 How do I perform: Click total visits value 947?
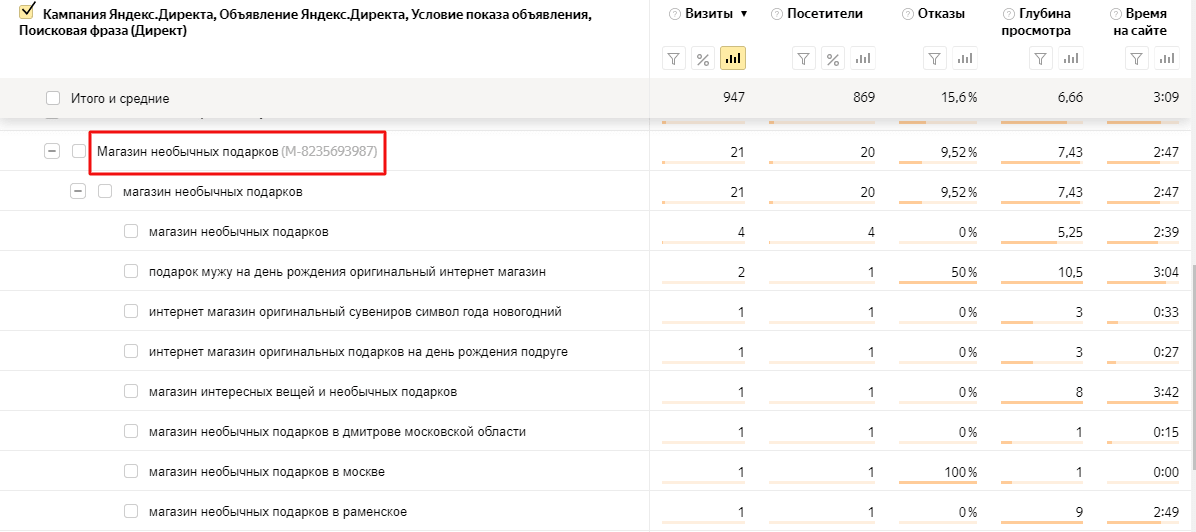(x=735, y=98)
